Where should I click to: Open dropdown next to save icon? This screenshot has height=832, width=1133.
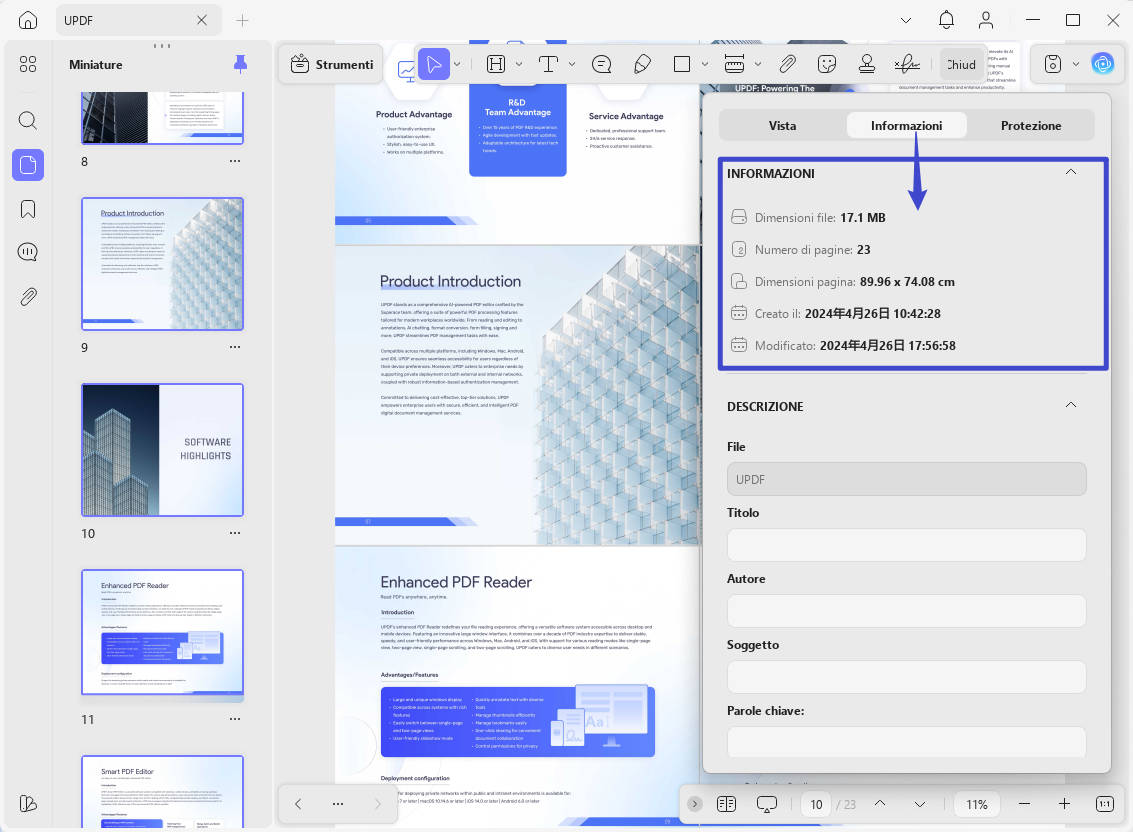1075,64
